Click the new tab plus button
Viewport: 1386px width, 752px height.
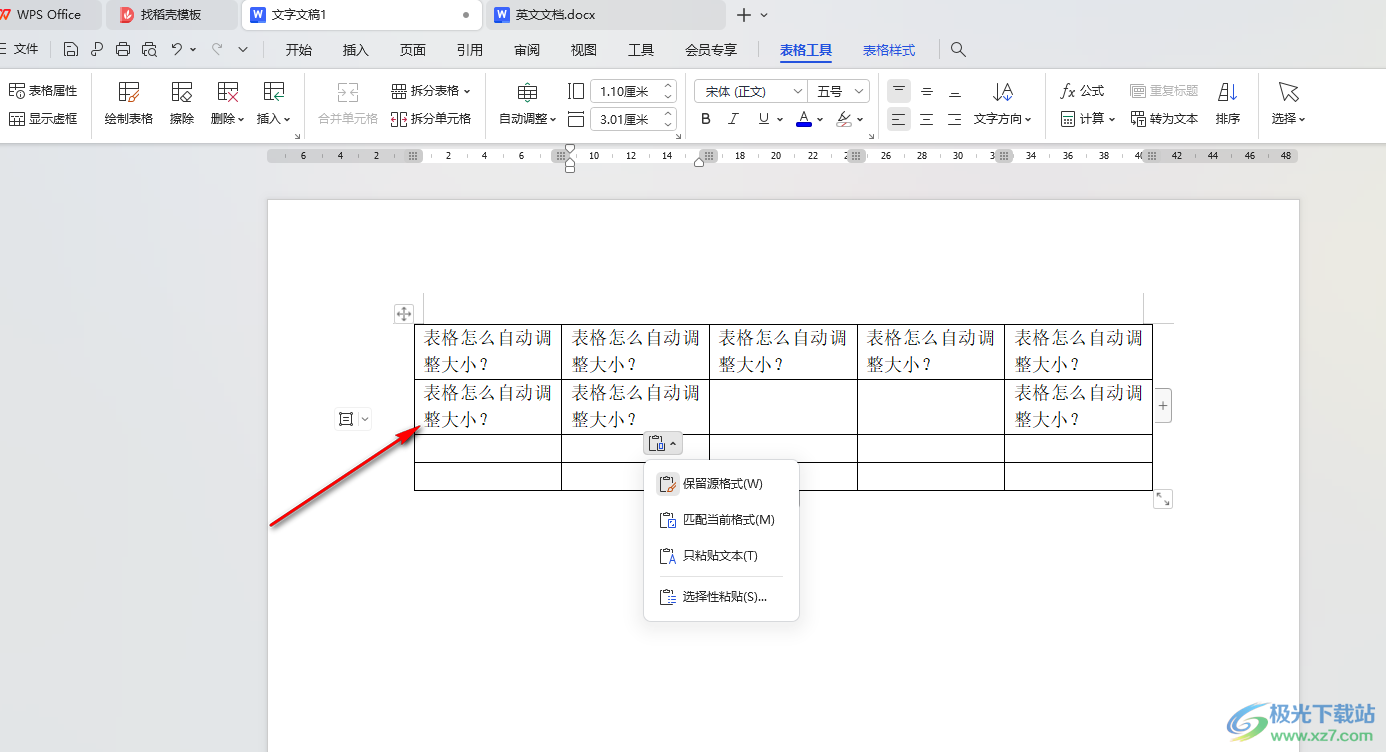[x=743, y=15]
